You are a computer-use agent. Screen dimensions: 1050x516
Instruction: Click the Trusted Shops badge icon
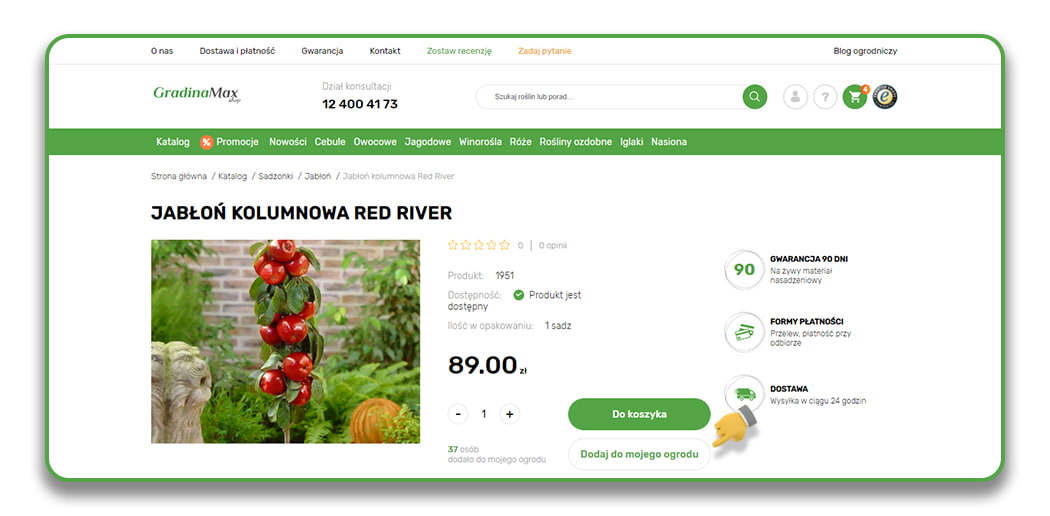(x=885, y=97)
